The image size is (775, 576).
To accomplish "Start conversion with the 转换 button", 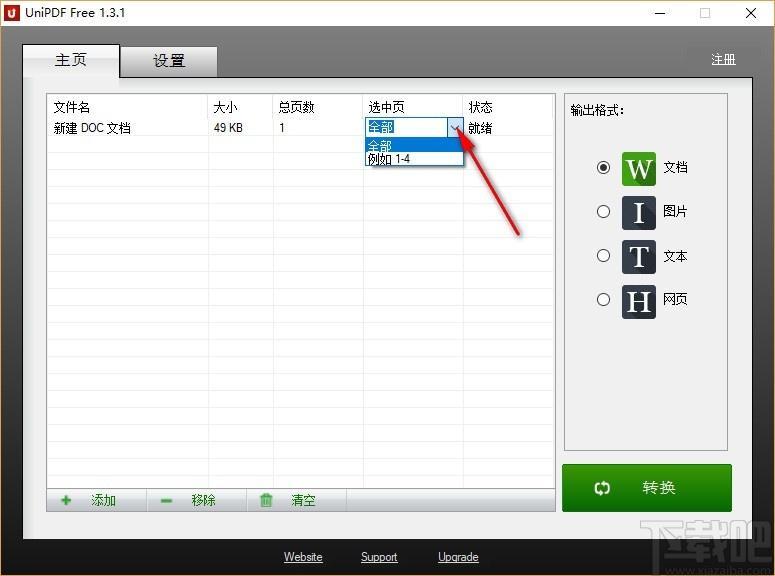I will coord(646,488).
